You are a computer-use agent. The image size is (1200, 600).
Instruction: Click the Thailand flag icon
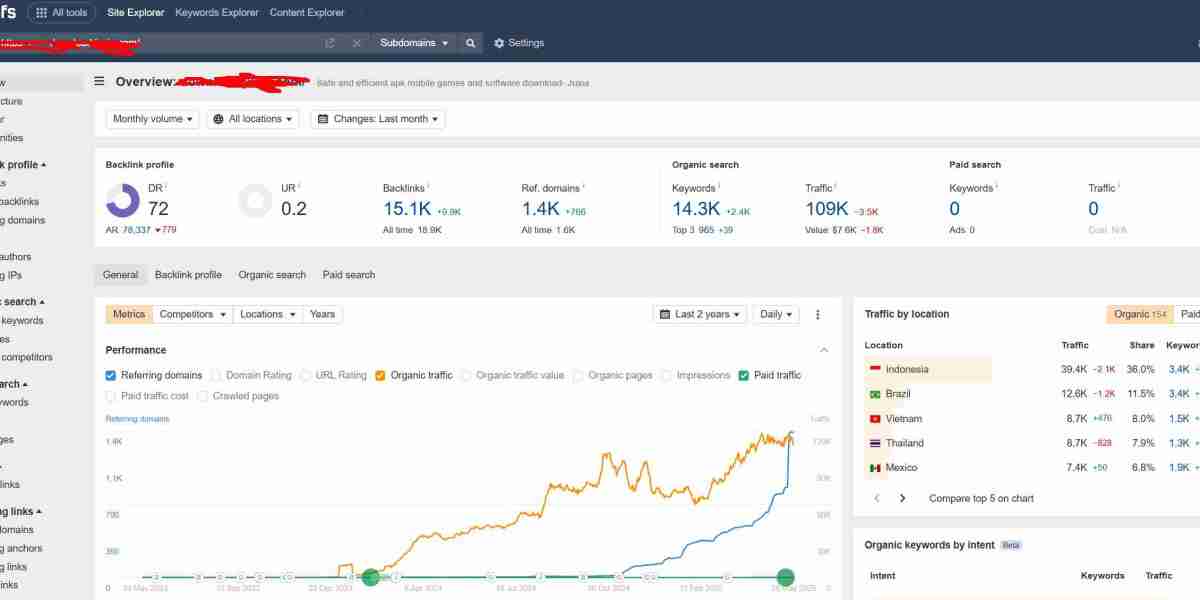pos(875,443)
